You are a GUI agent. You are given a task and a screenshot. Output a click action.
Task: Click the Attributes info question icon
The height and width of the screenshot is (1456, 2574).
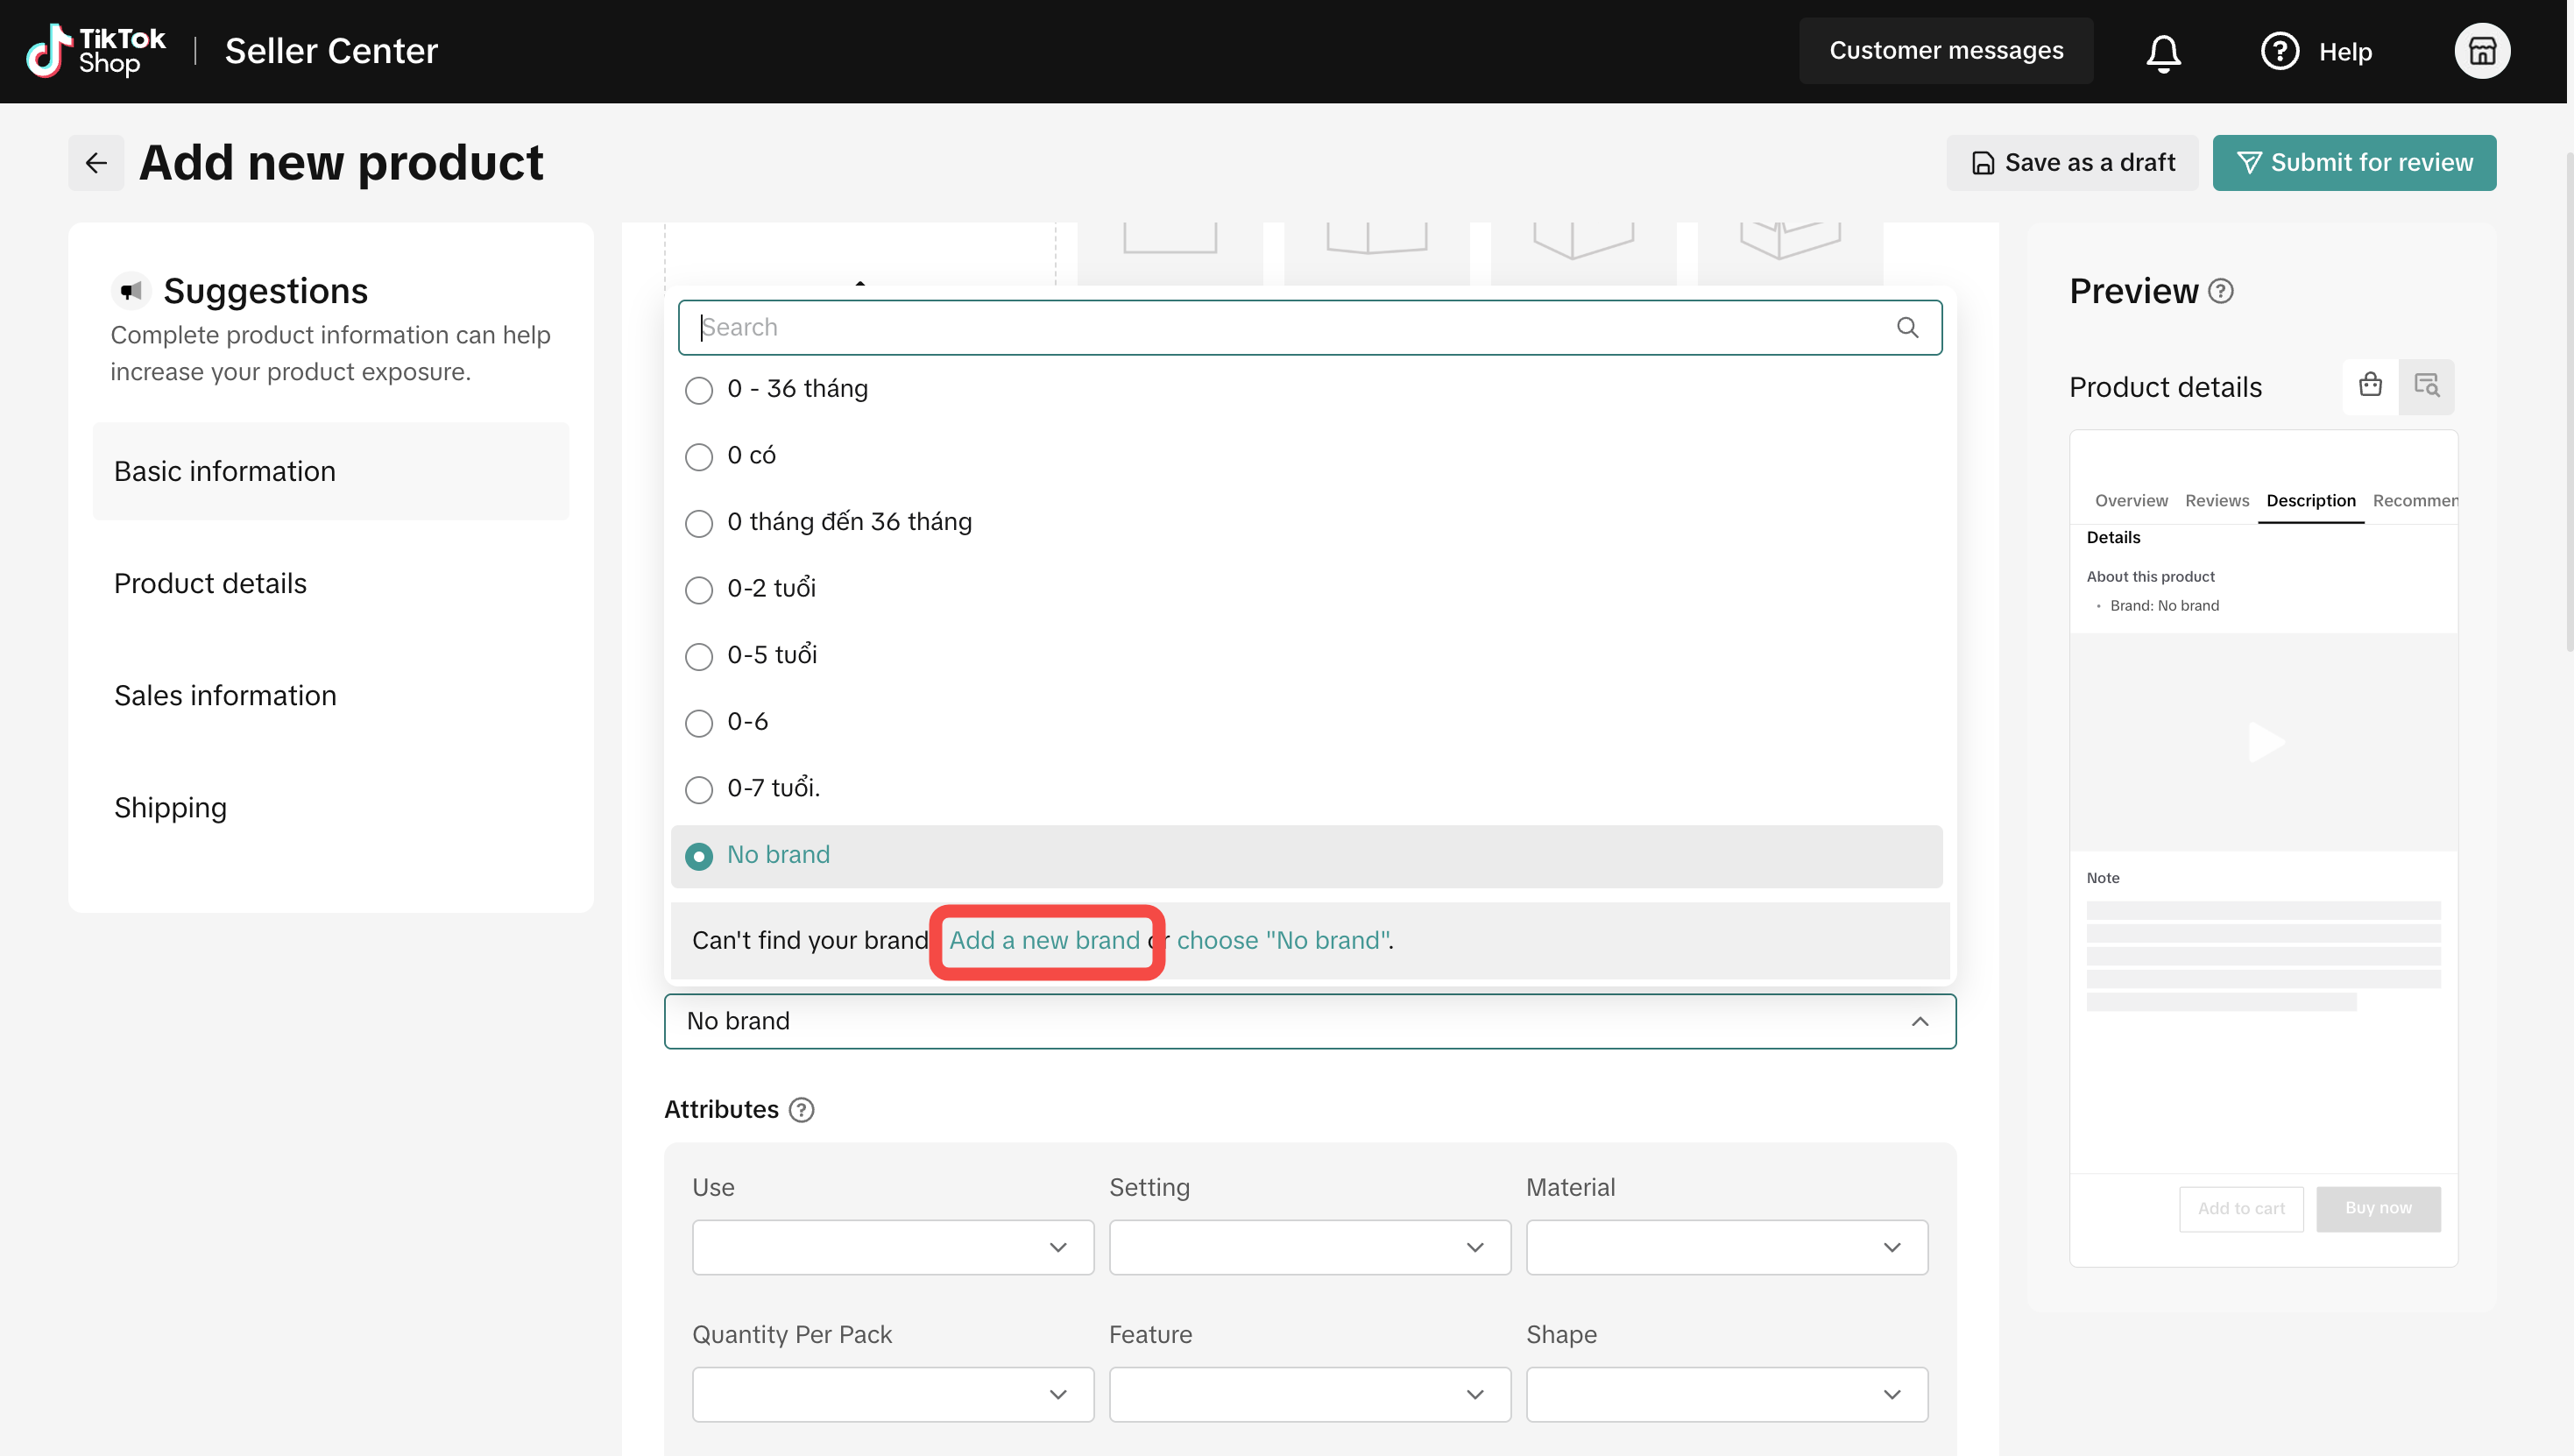pos(801,1110)
